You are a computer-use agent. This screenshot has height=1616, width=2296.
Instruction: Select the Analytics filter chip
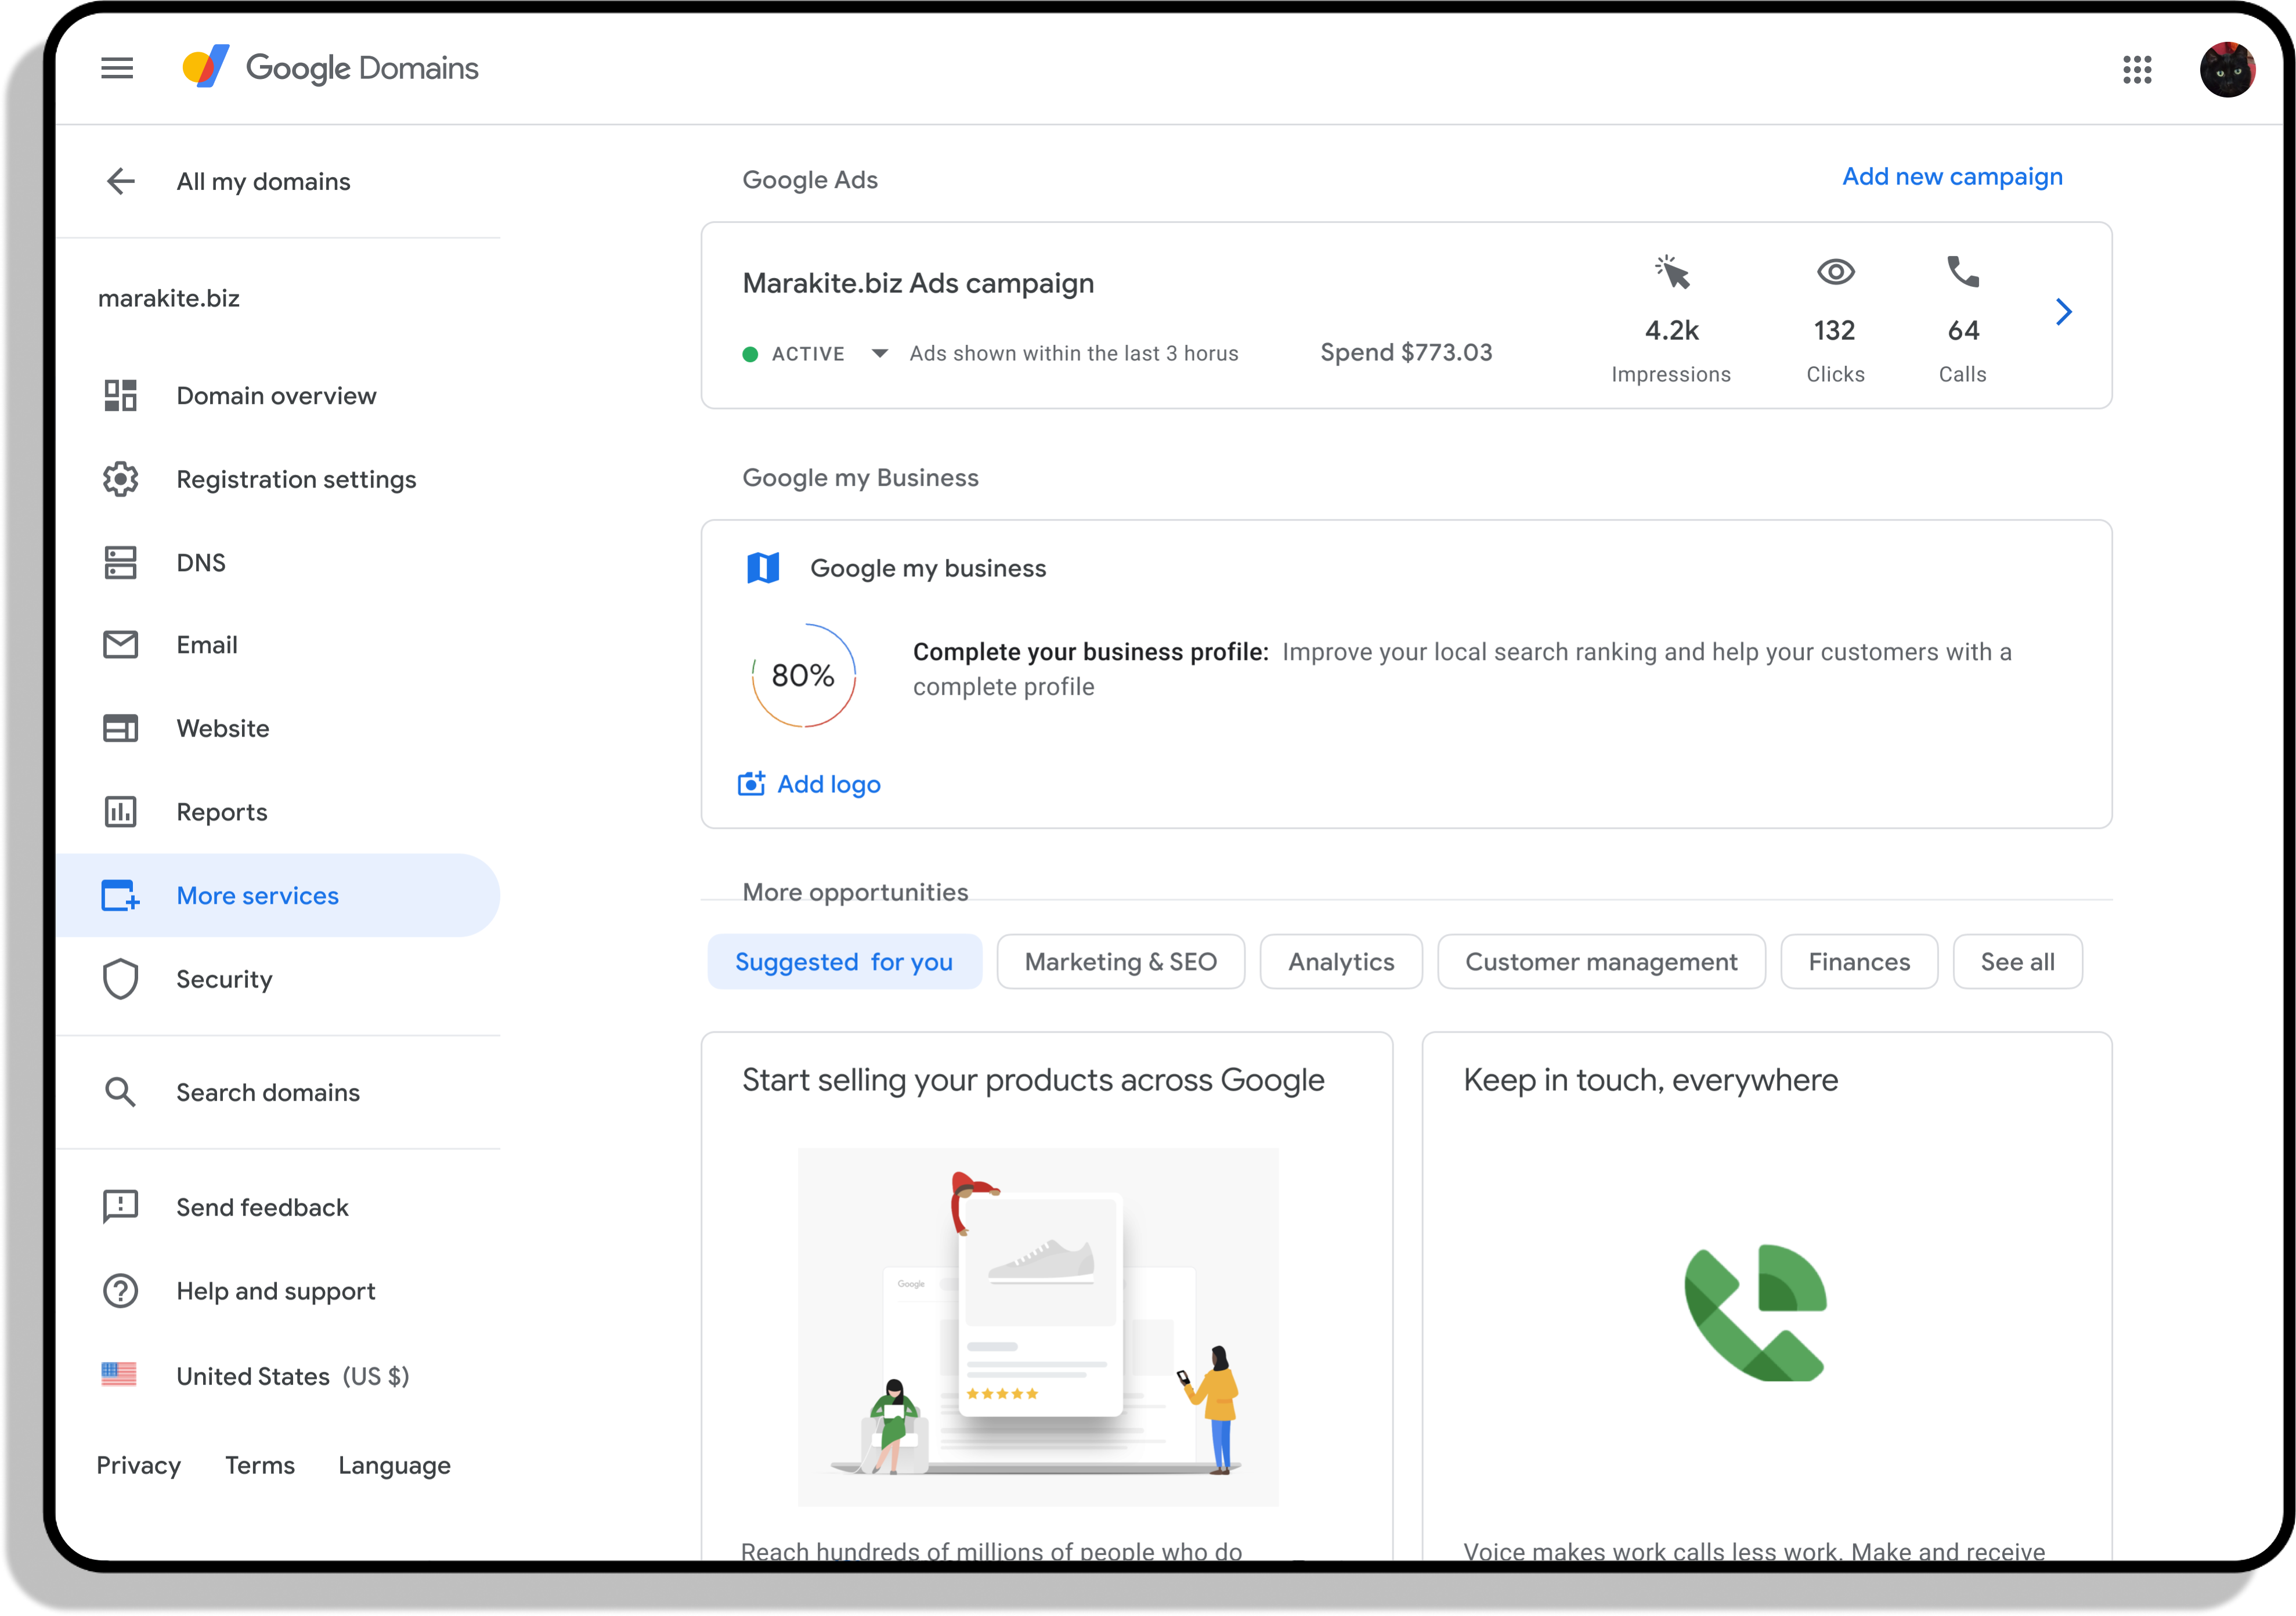1341,962
